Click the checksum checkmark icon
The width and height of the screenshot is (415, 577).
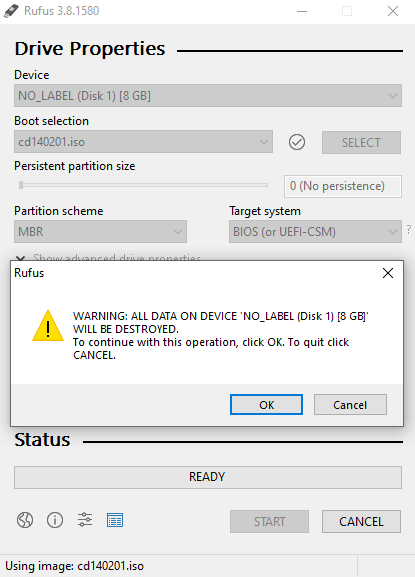[x=297, y=142]
